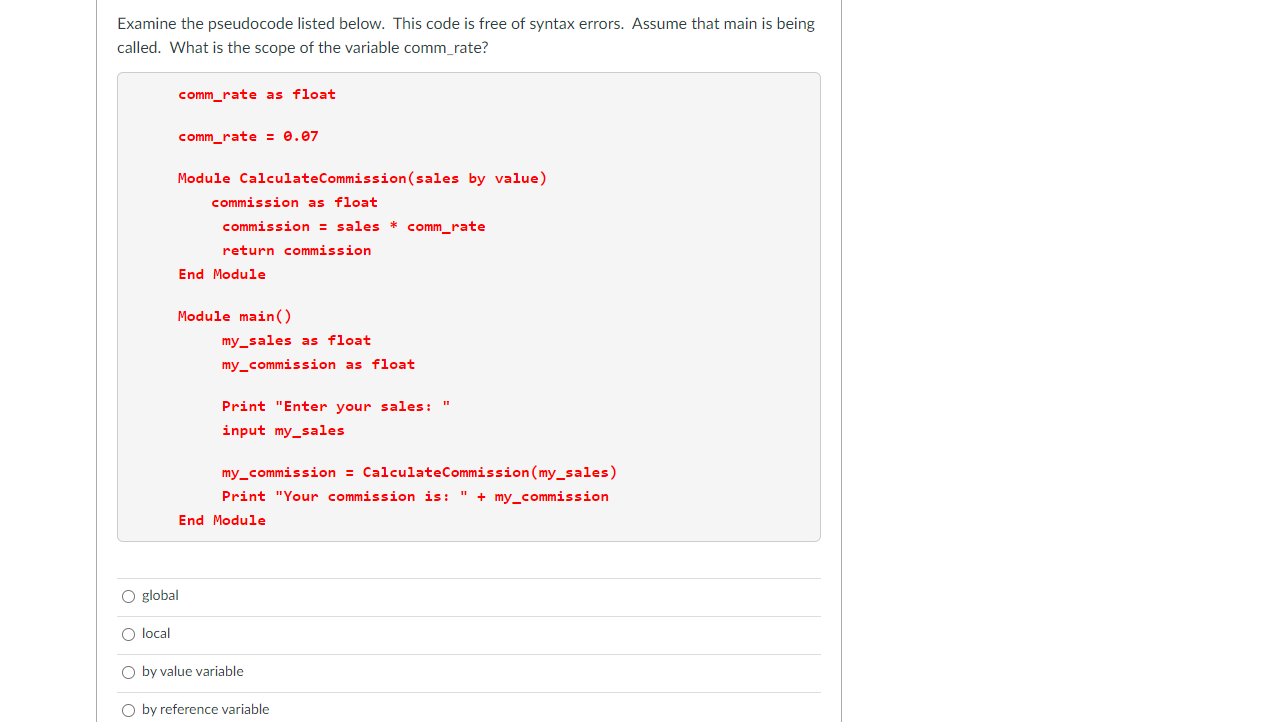Click the "by value variable" label text

click(192, 671)
